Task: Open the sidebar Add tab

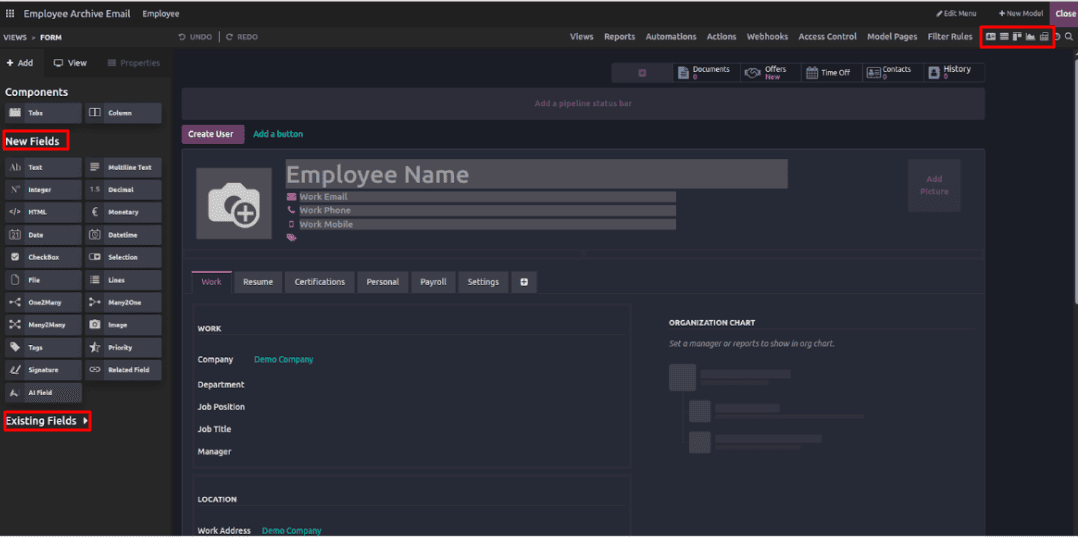Action: tap(20, 63)
